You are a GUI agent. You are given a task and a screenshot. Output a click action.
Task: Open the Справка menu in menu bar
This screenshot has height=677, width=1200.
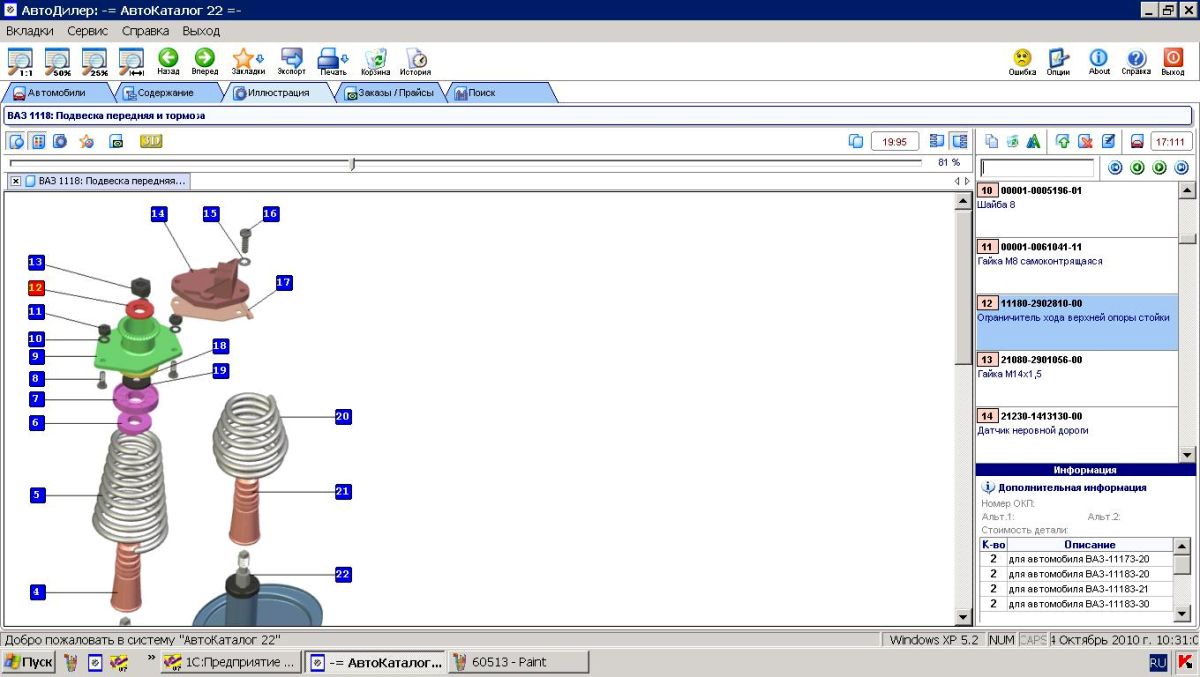[x=146, y=31]
